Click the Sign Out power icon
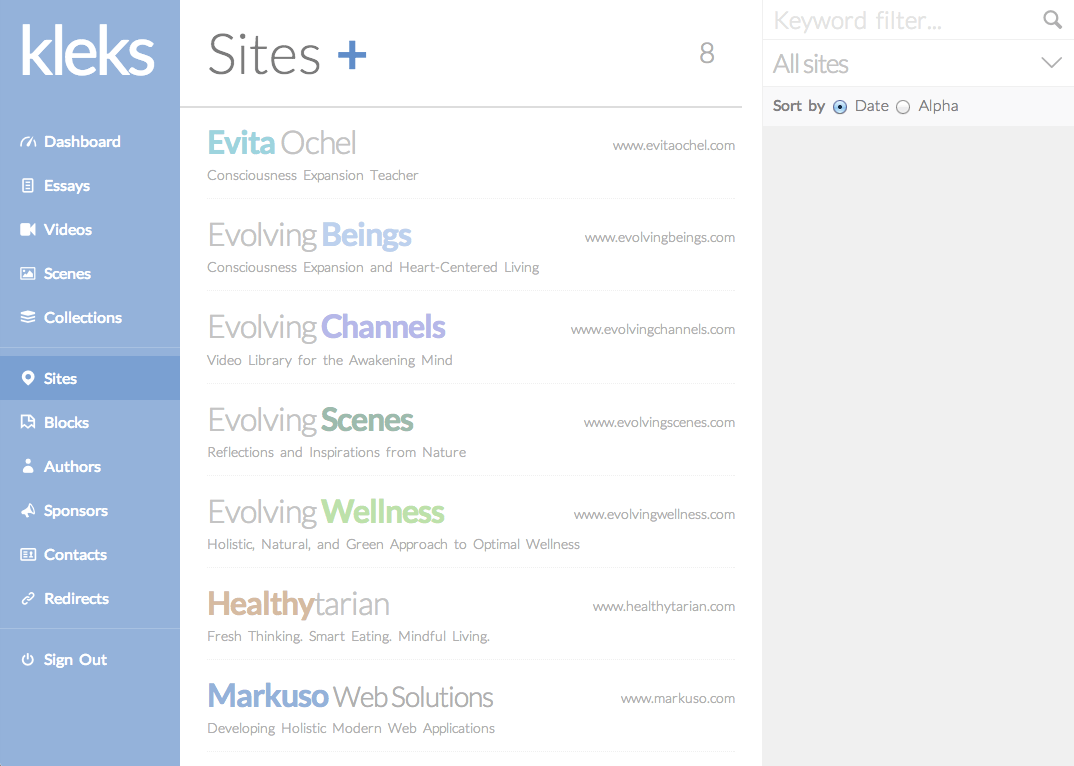Screen dimensions: 1074x766 coord(28,660)
